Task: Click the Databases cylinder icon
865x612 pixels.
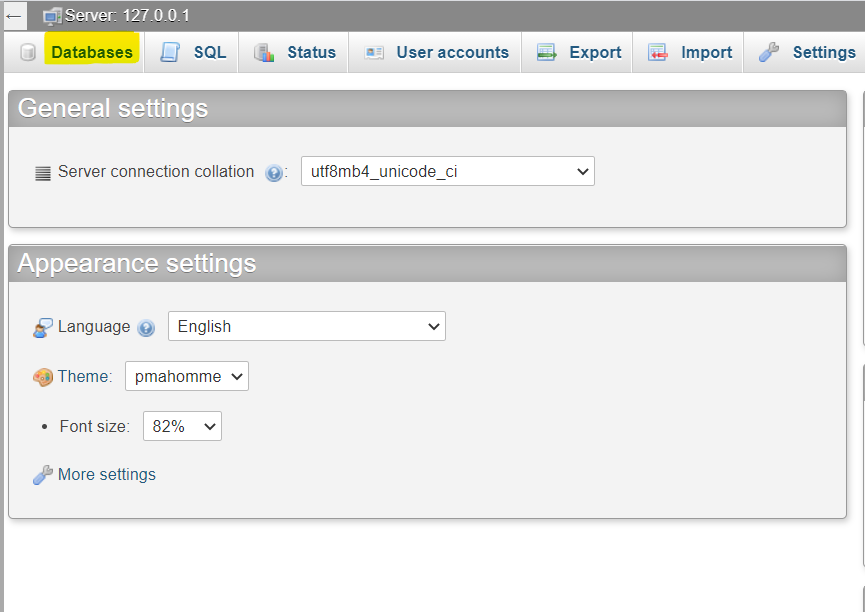Action: pyautogui.click(x=28, y=52)
